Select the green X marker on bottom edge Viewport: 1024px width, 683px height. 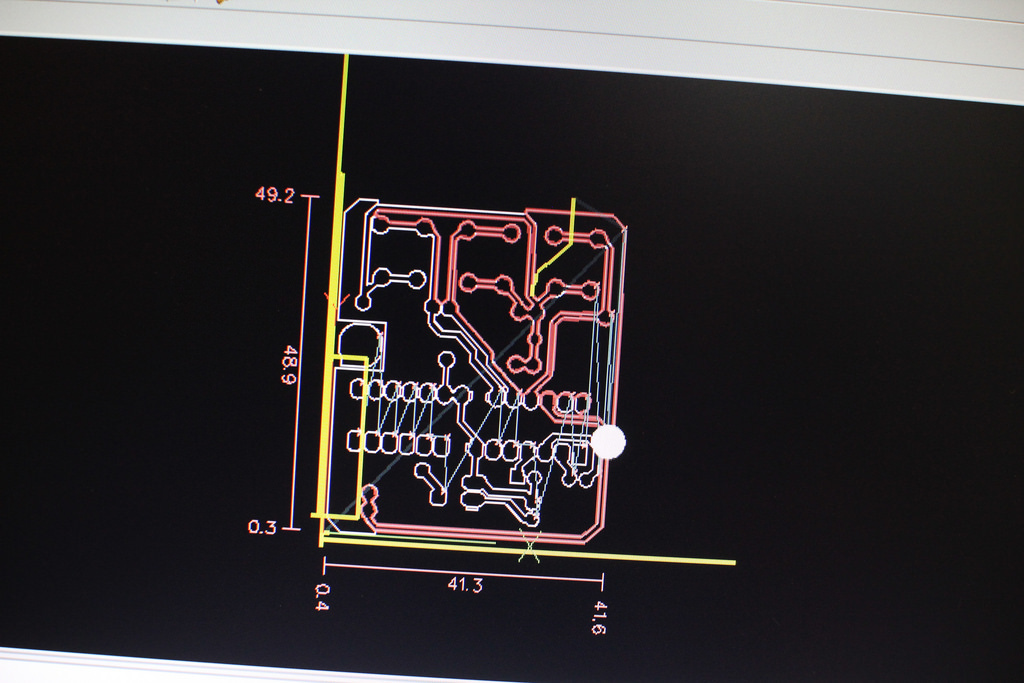coord(530,546)
